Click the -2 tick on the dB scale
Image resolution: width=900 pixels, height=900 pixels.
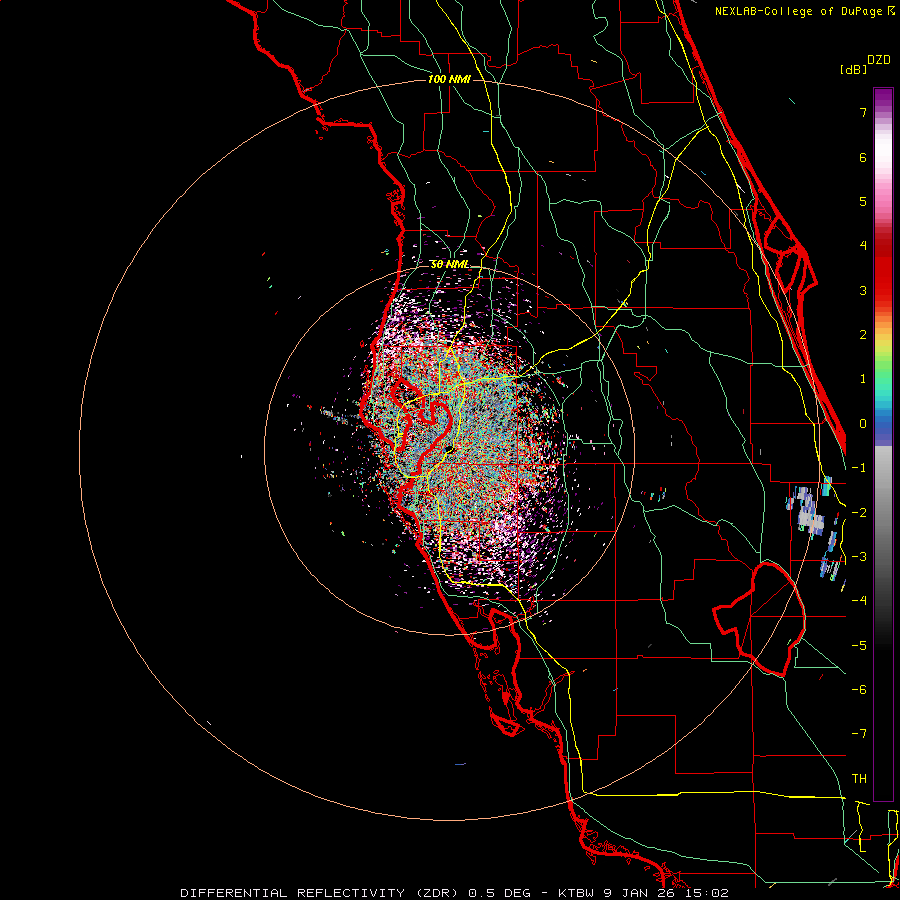tap(859, 513)
